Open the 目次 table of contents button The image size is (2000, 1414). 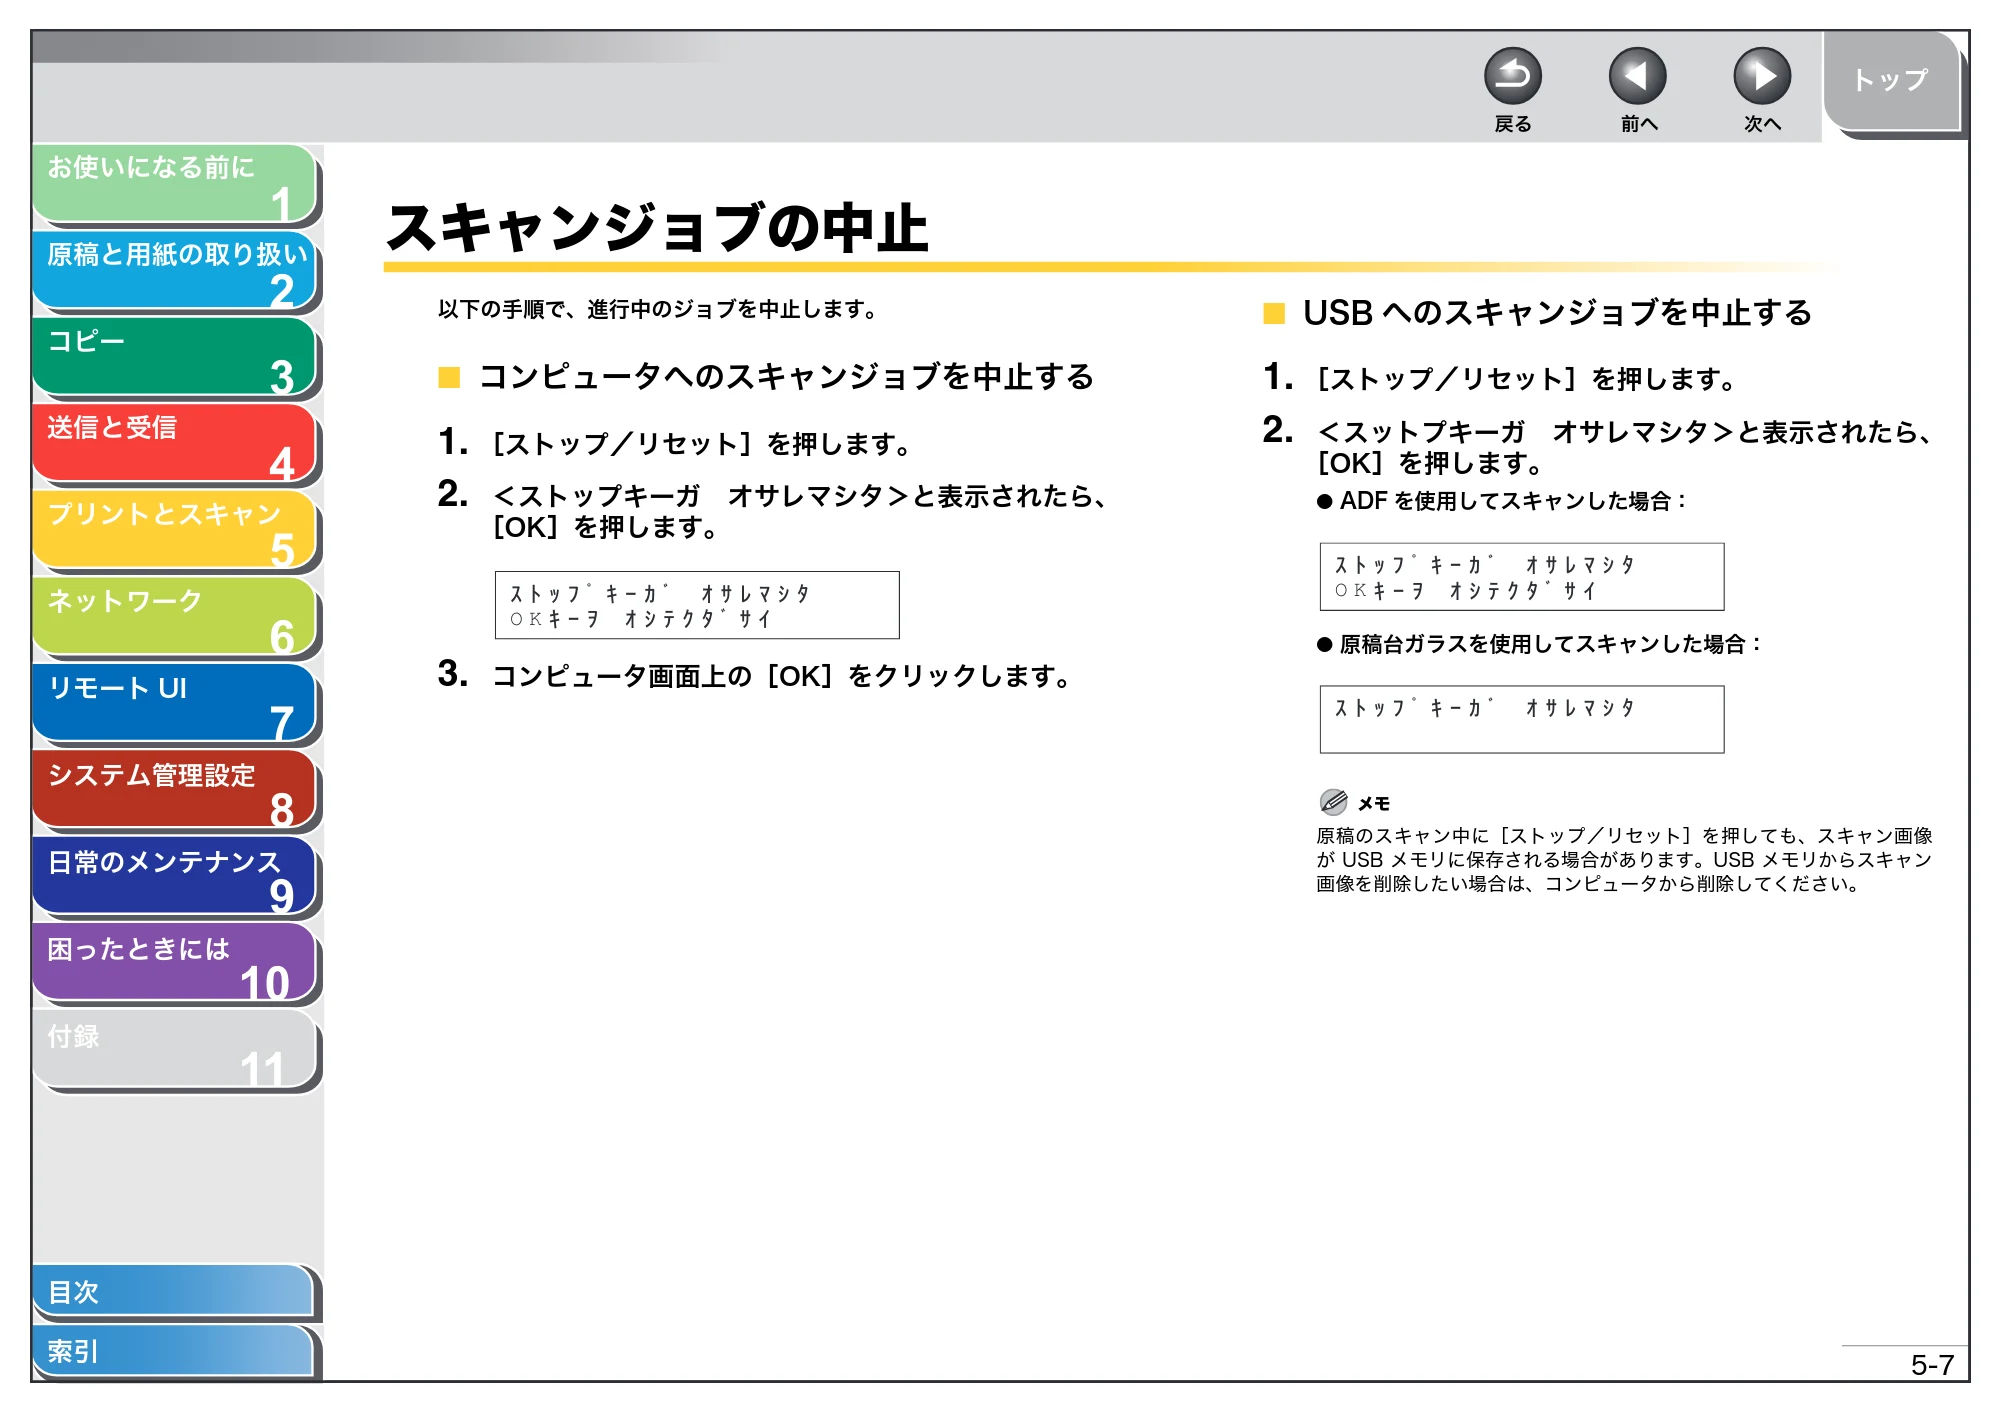(174, 1292)
